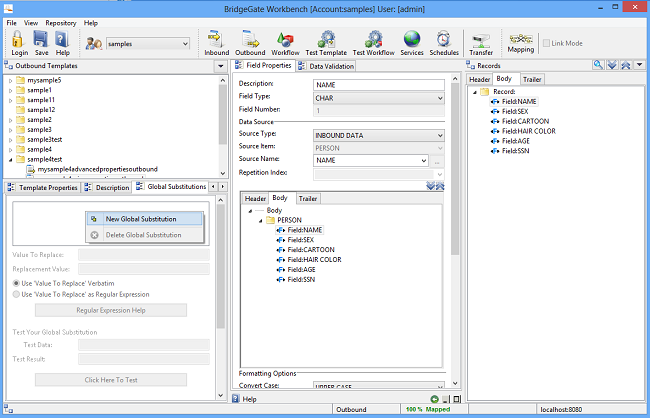Image resolution: width=650 pixels, height=418 pixels.
Task: Open Inbound templates toolbar icon
Action: [216, 39]
